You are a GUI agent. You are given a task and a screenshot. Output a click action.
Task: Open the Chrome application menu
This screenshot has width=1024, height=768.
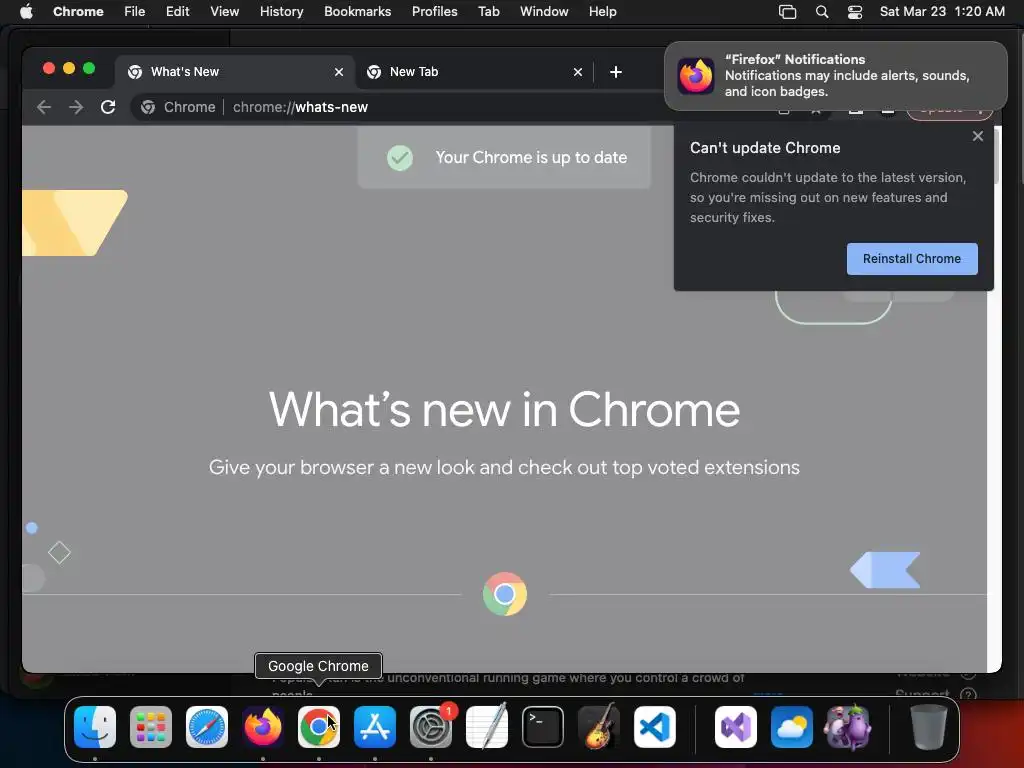pyautogui.click(x=78, y=12)
